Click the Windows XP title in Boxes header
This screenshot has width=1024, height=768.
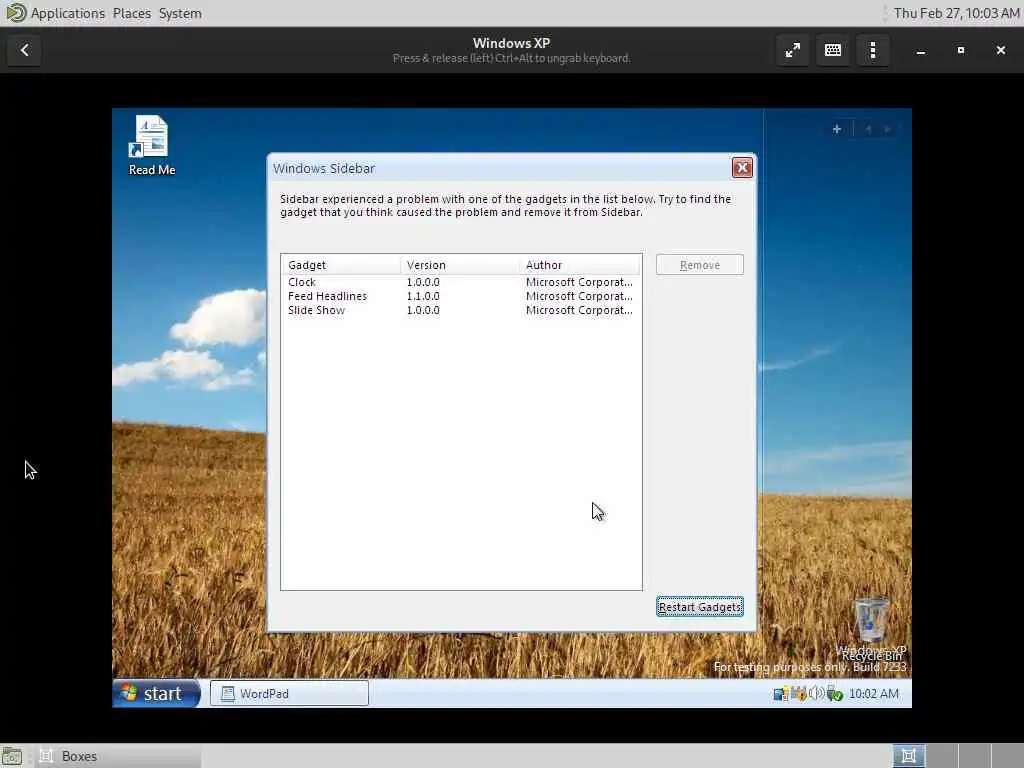click(511, 43)
